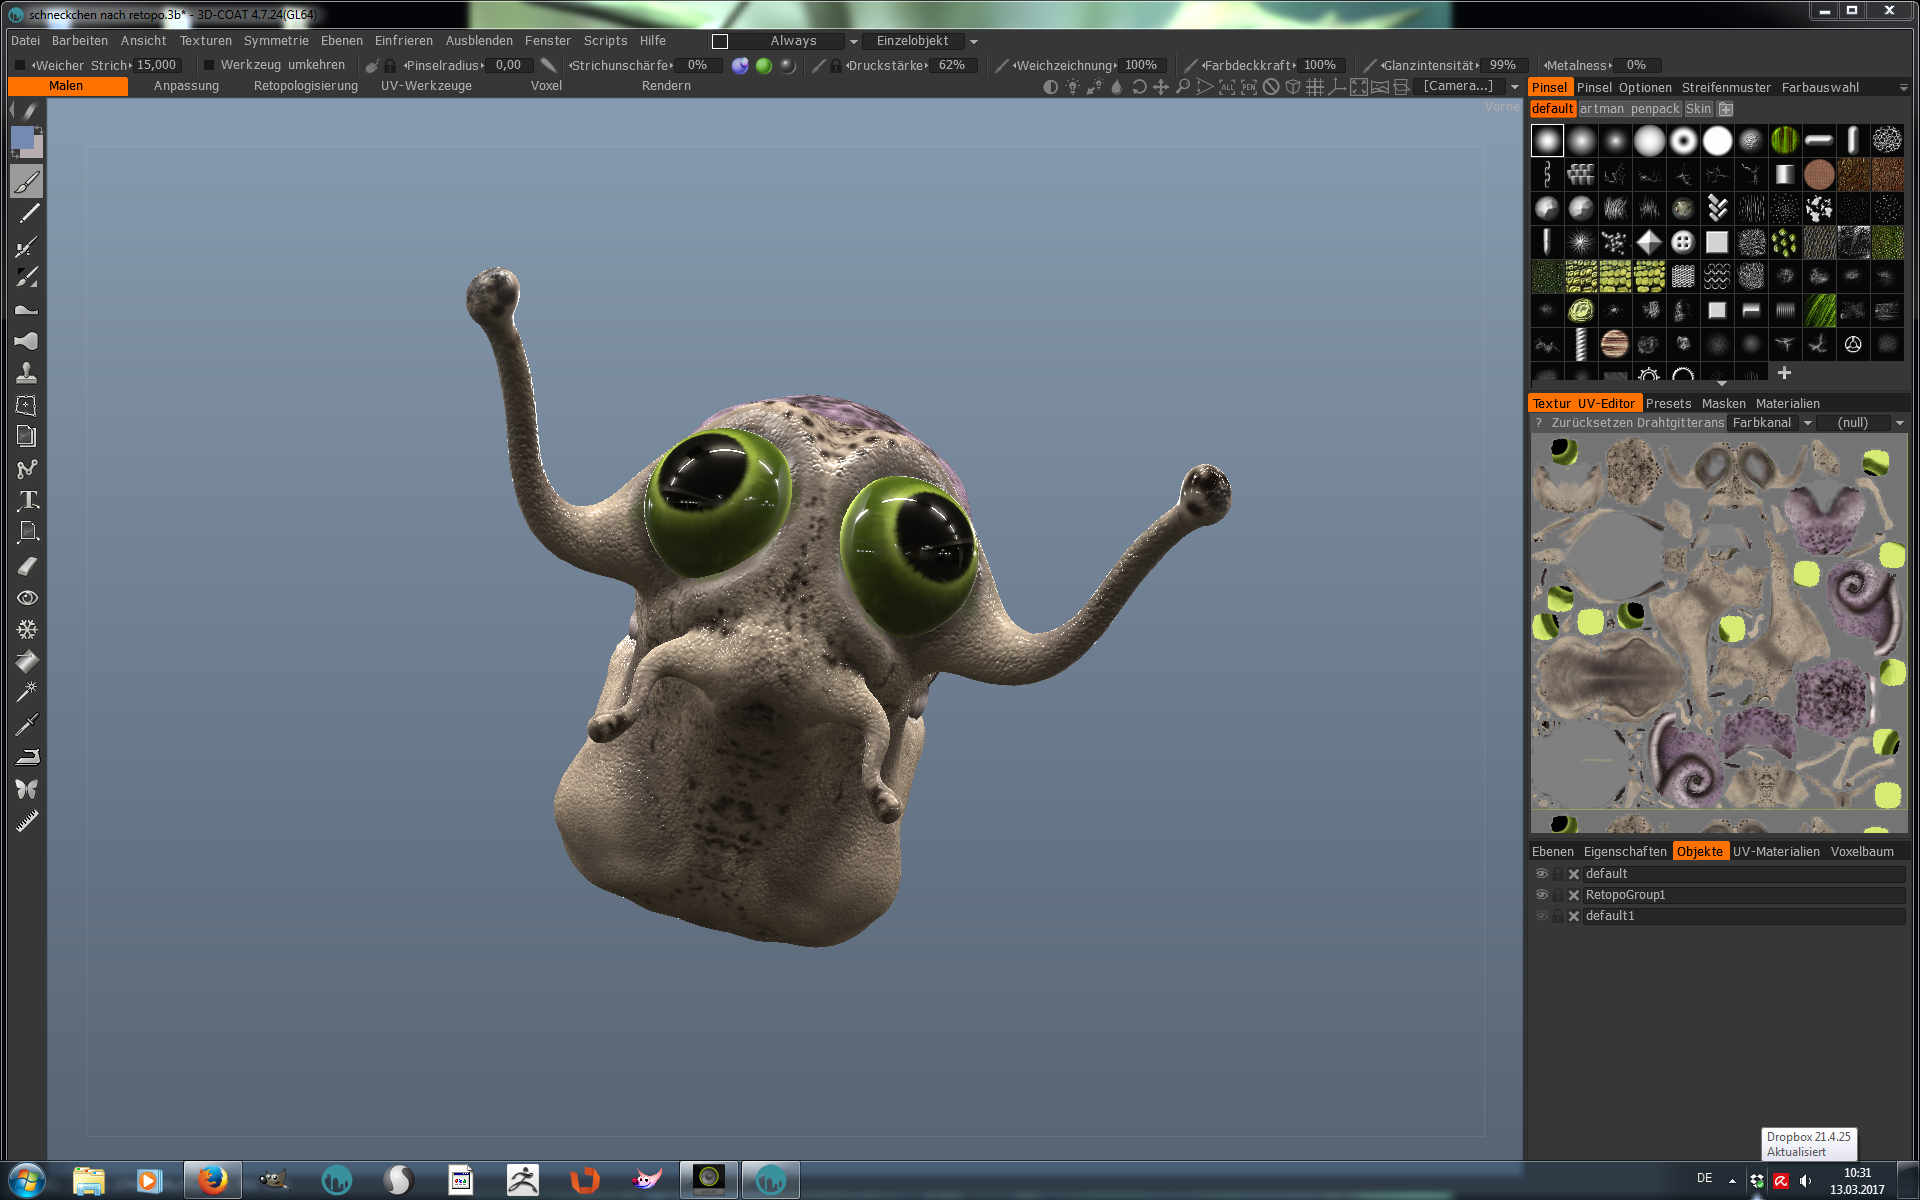The image size is (1920, 1200).
Task: Select the text tool in left toolbar
Action: click(x=27, y=500)
